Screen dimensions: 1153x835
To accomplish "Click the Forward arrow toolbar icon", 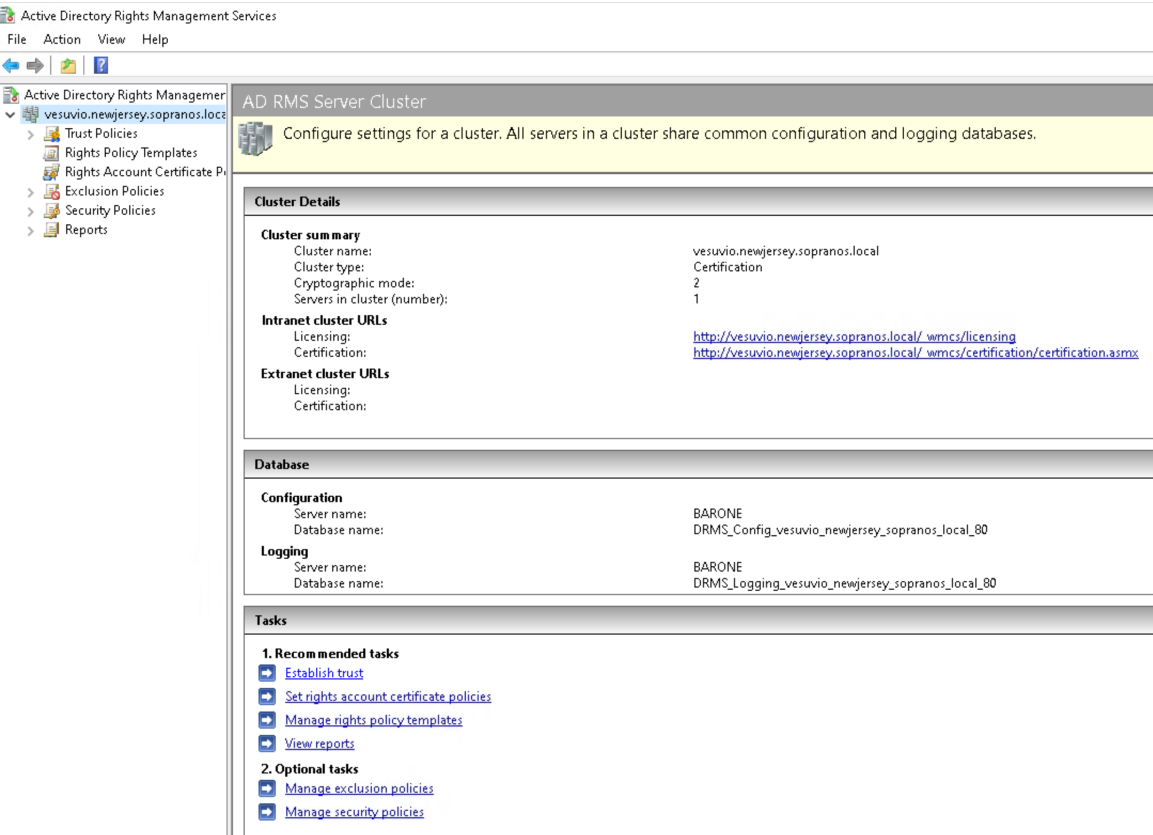I will (35, 65).
